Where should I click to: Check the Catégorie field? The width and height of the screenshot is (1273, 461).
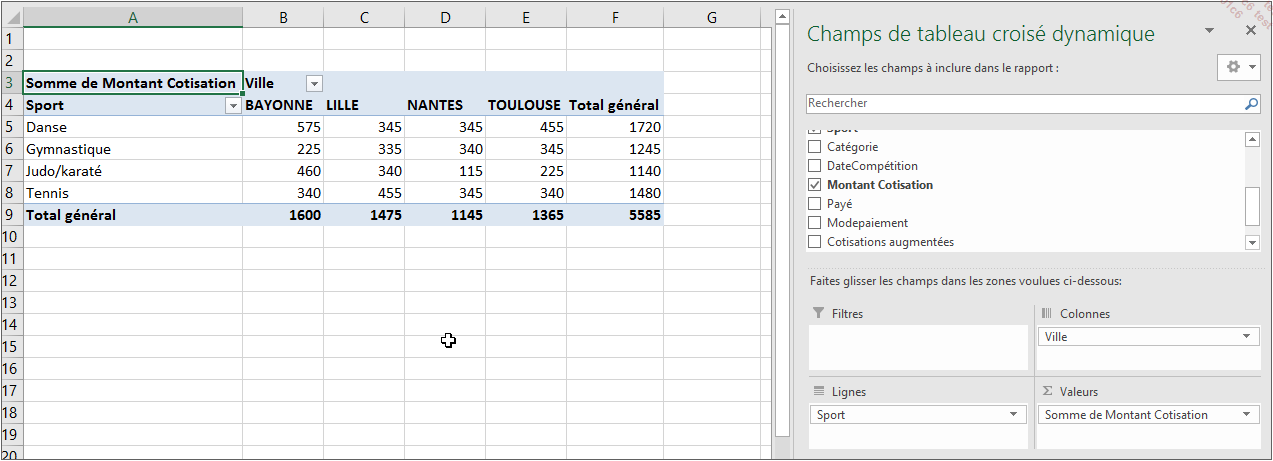(814, 147)
